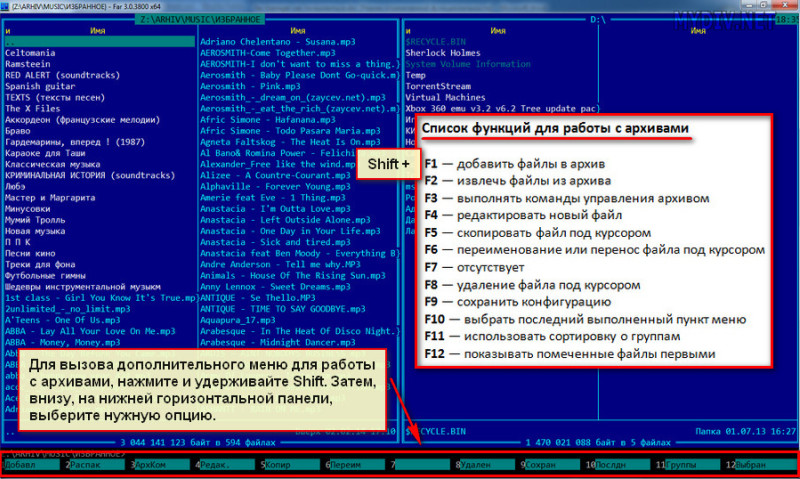Click the Far Manager icon in the title bar
Image resolution: width=800 pixels, height=479 pixels.
(5, 6)
